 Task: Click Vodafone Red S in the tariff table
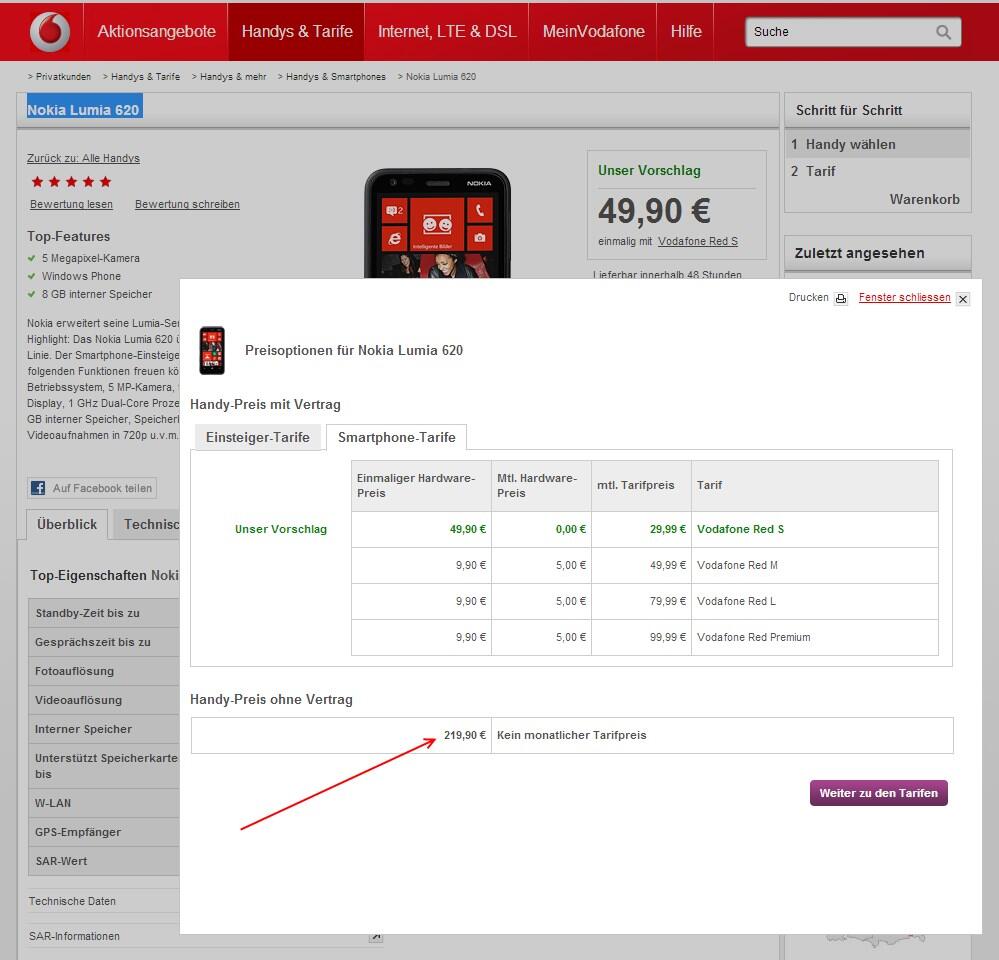pyautogui.click(x=740, y=529)
